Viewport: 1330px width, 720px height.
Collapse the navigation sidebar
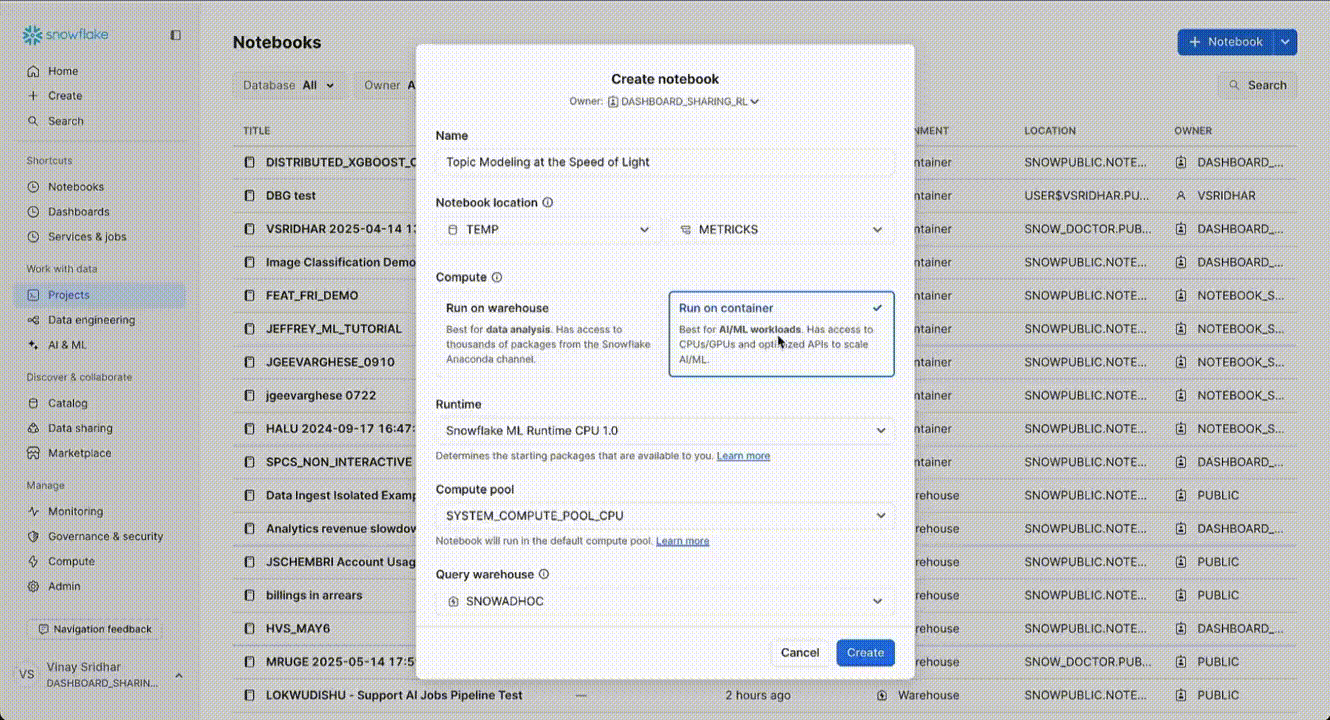pyautogui.click(x=175, y=34)
